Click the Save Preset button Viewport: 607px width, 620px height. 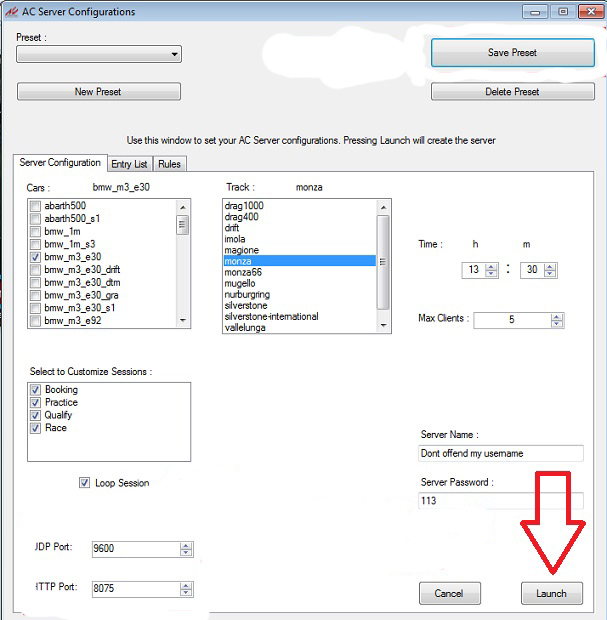[510, 53]
